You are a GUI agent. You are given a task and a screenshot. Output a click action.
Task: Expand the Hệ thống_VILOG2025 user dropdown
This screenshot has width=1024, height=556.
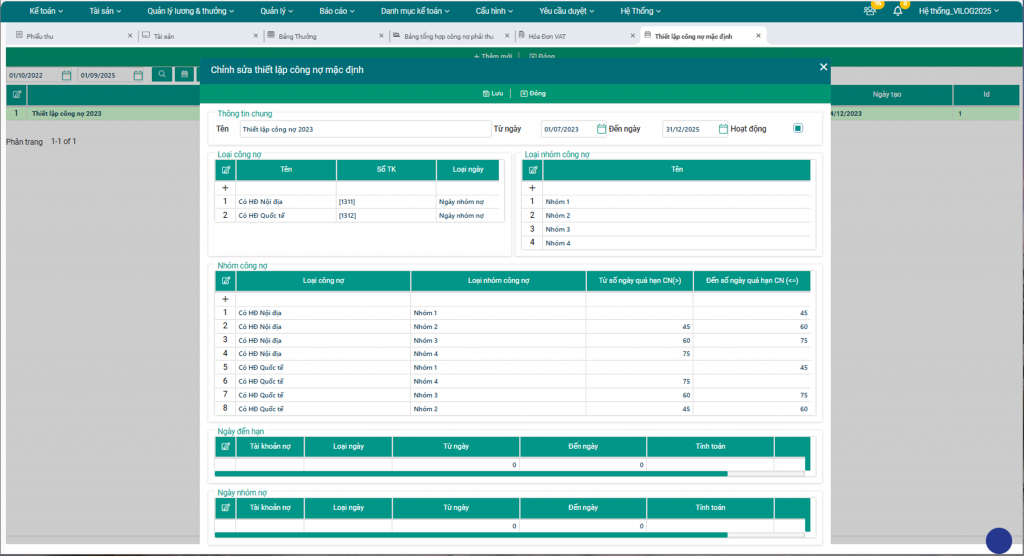point(959,11)
